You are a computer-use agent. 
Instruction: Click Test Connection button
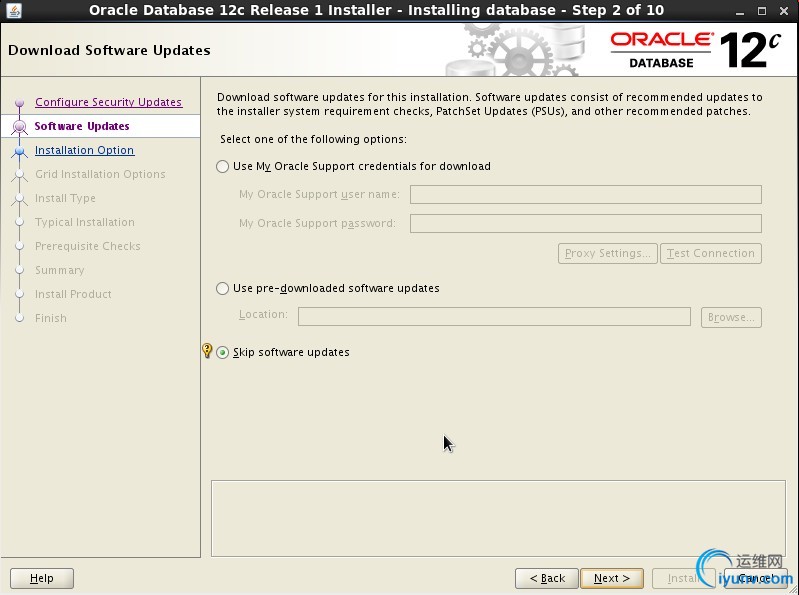(711, 254)
